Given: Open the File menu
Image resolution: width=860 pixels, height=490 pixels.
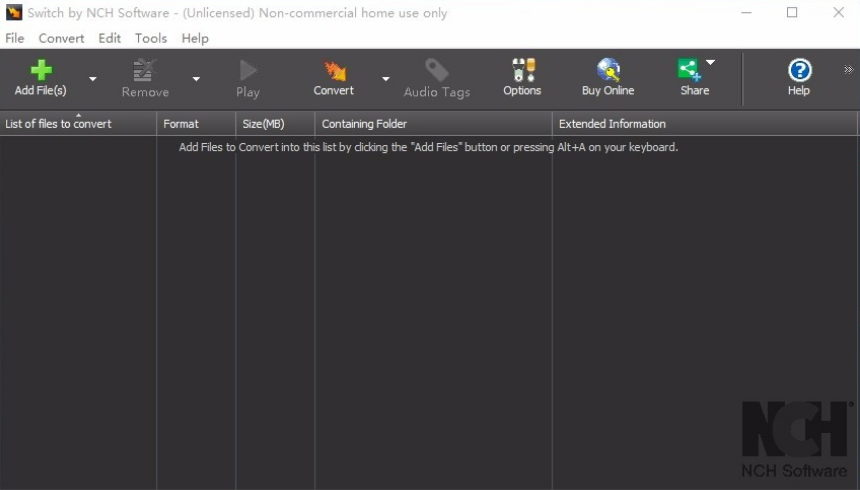Looking at the screenshot, I should (x=15, y=38).
